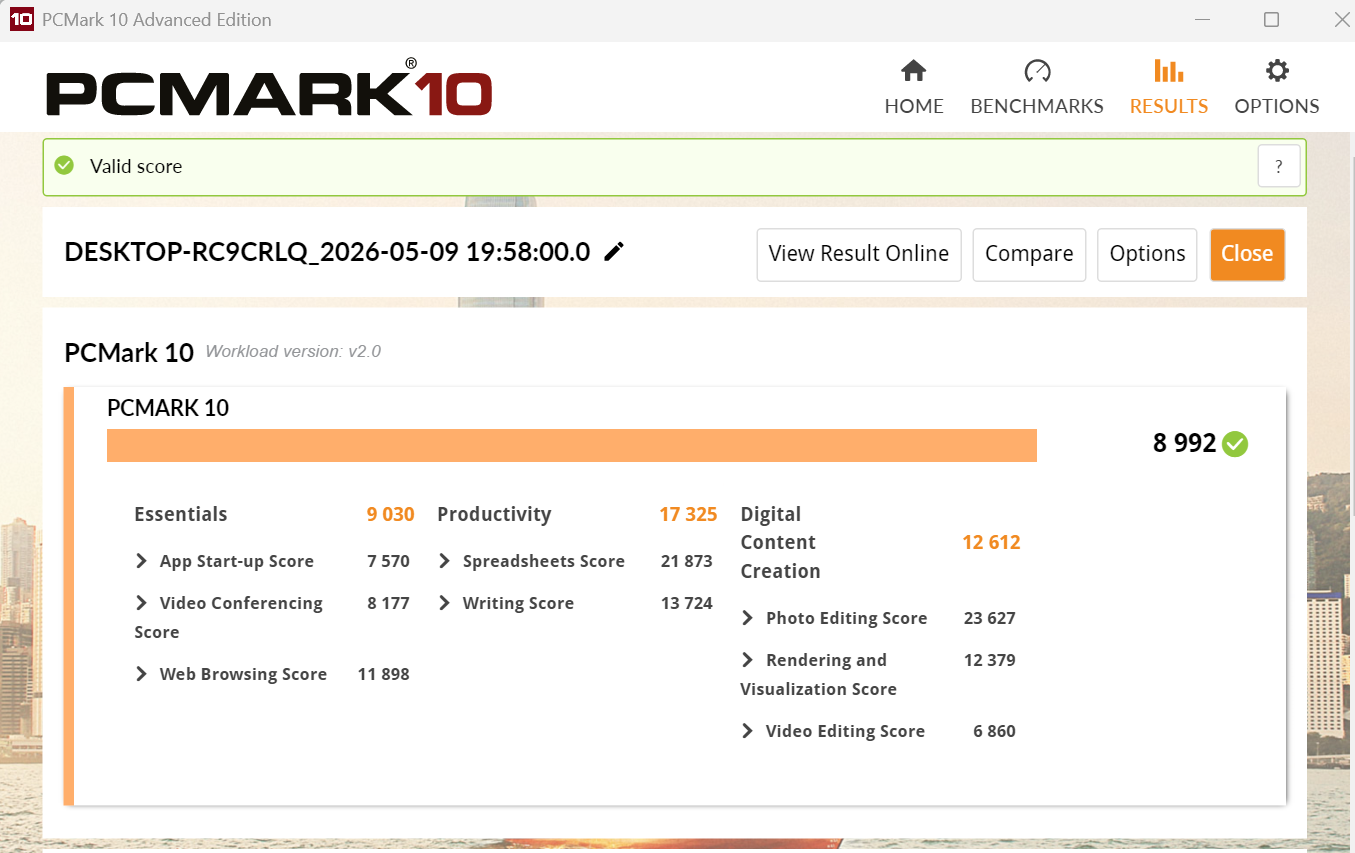Viewport: 1355px width, 853px height.
Task: Click the overall score 8 992
Action: (x=1184, y=444)
